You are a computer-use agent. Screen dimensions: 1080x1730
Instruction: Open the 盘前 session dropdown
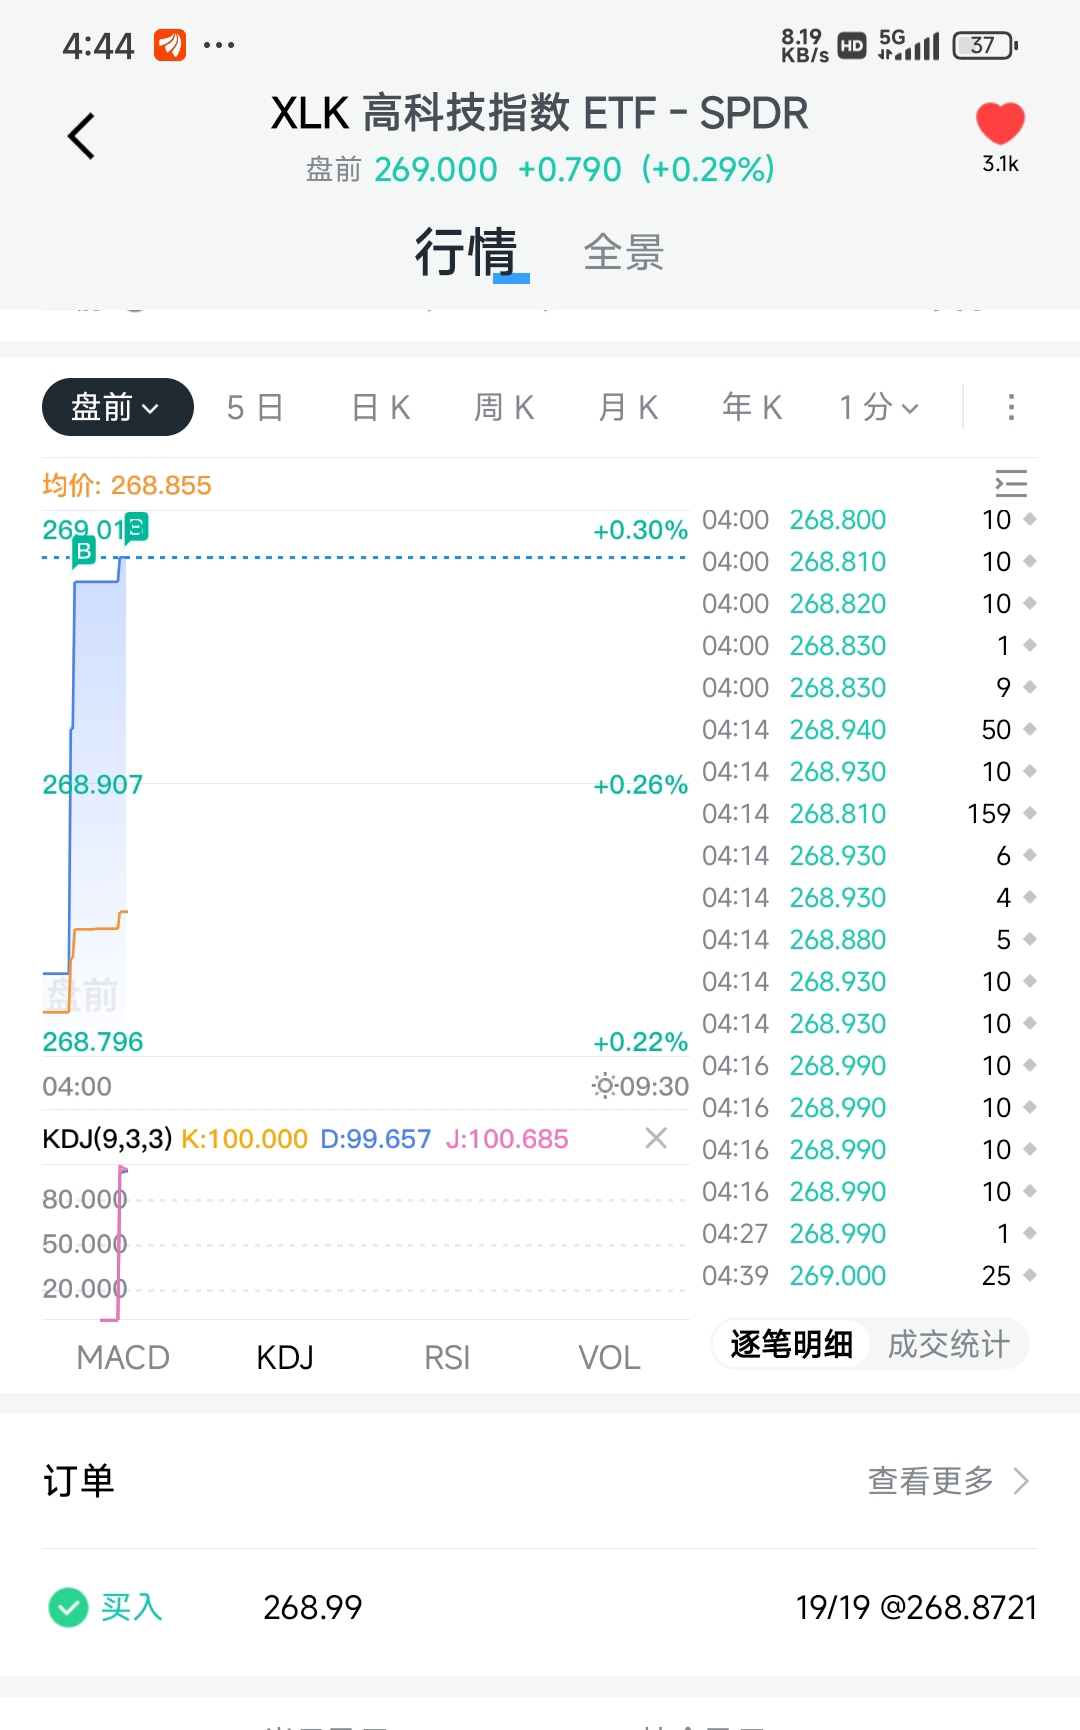pyautogui.click(x=118, y=407)
